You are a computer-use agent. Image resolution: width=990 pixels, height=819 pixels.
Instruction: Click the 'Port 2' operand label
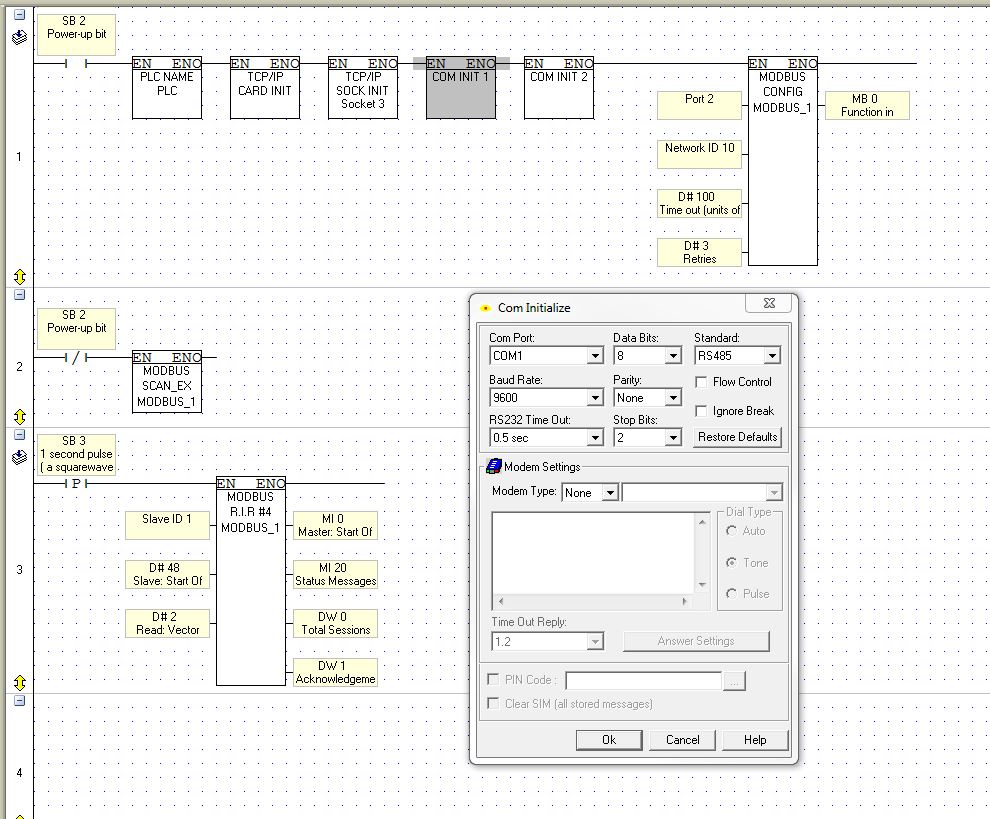click(699, 105)
